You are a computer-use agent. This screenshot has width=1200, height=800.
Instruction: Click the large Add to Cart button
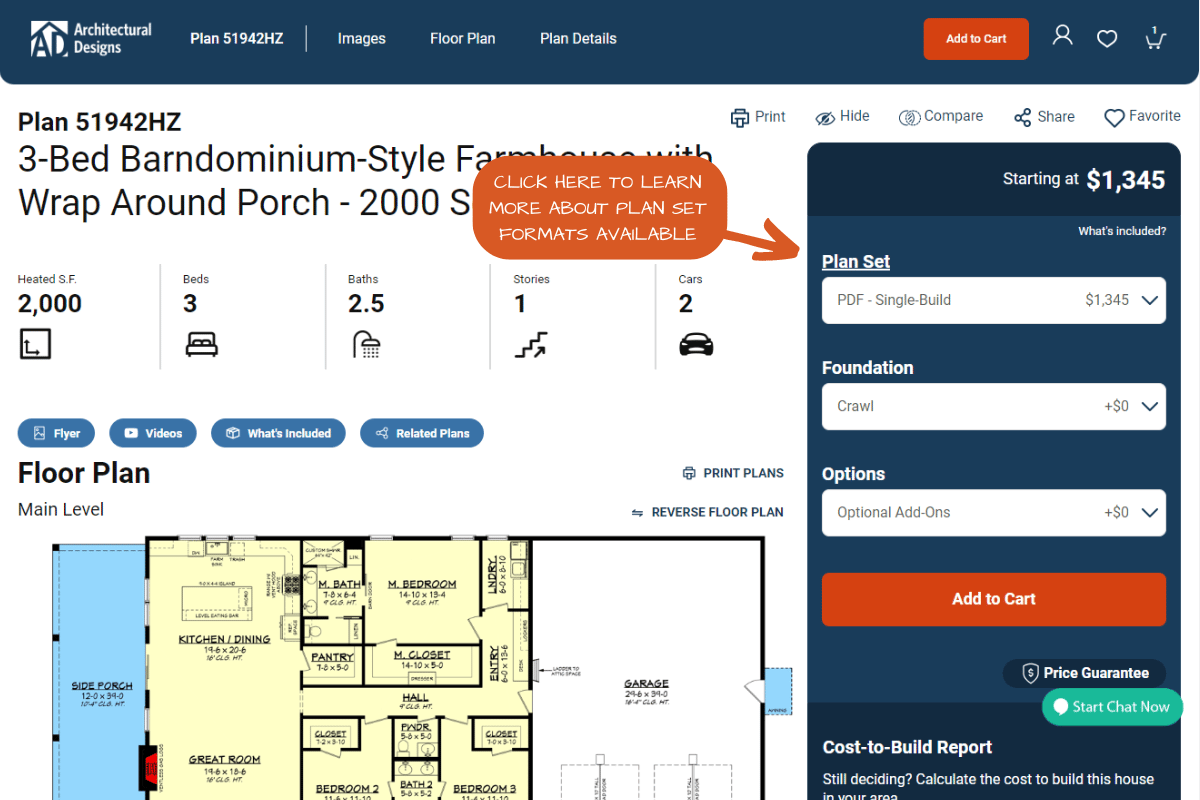point(994,599)
